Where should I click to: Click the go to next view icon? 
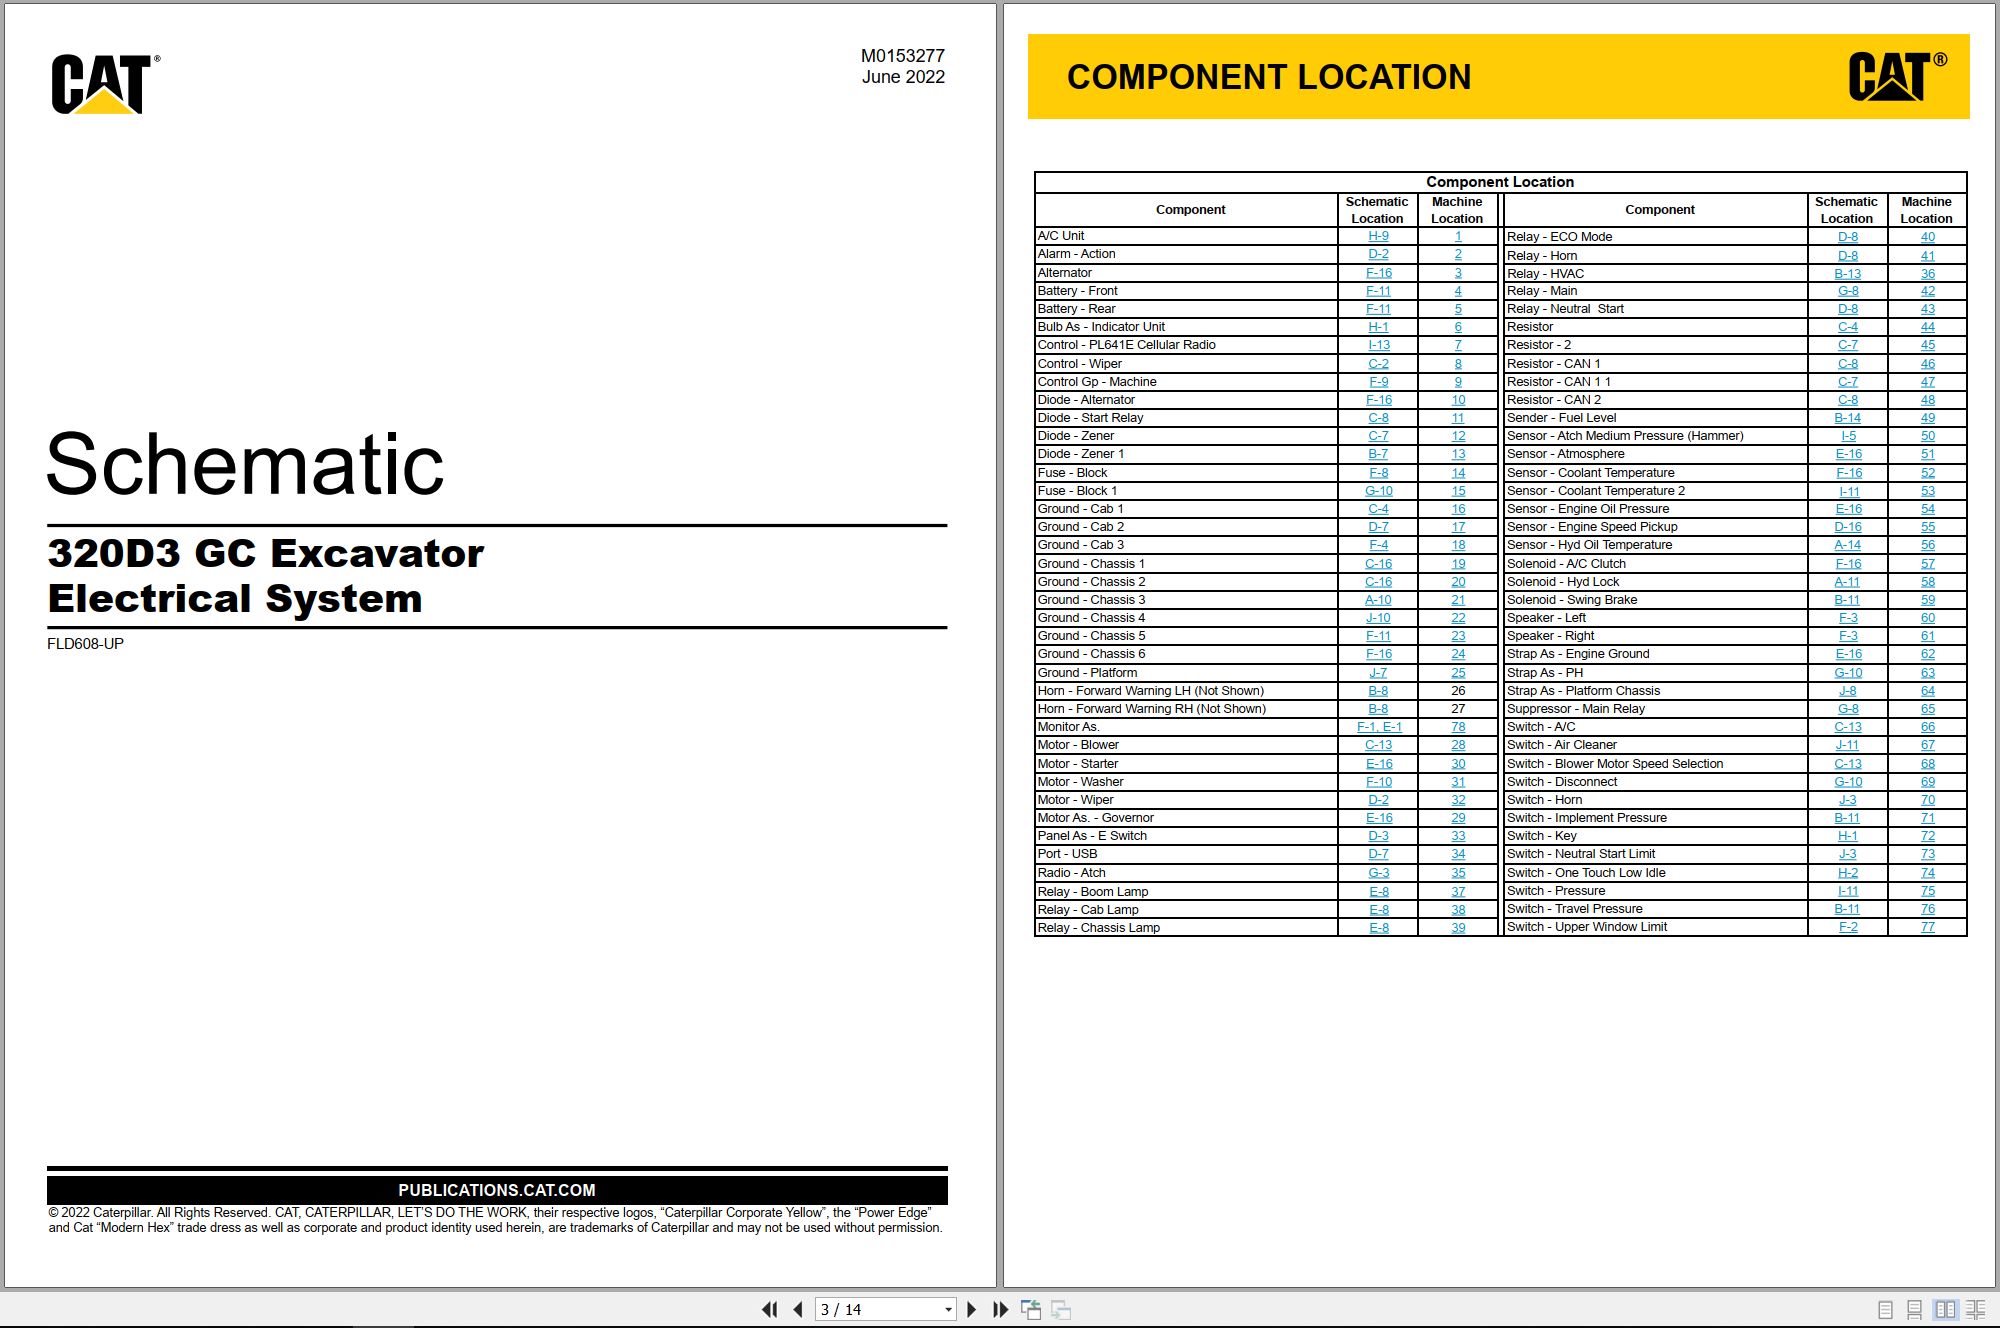tap(1061, 1309)
